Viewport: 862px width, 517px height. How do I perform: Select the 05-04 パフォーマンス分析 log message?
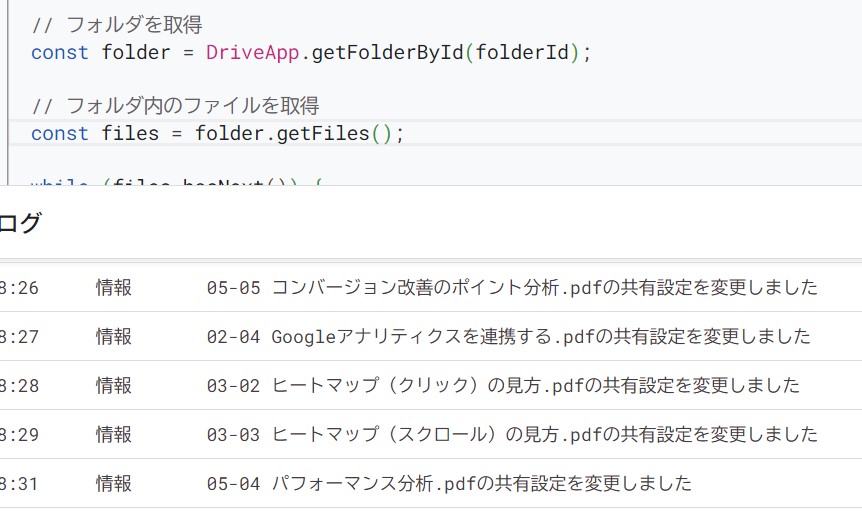click(x=449, y=484)
